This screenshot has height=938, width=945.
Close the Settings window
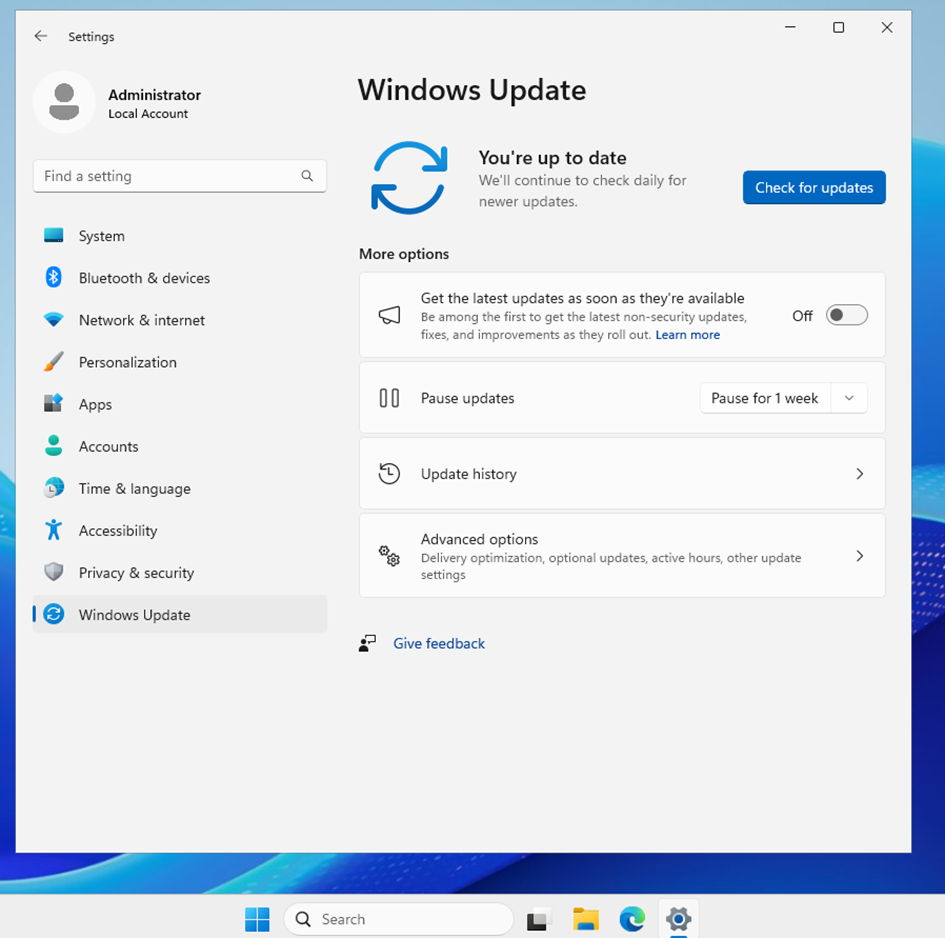(x=887, y=27)
